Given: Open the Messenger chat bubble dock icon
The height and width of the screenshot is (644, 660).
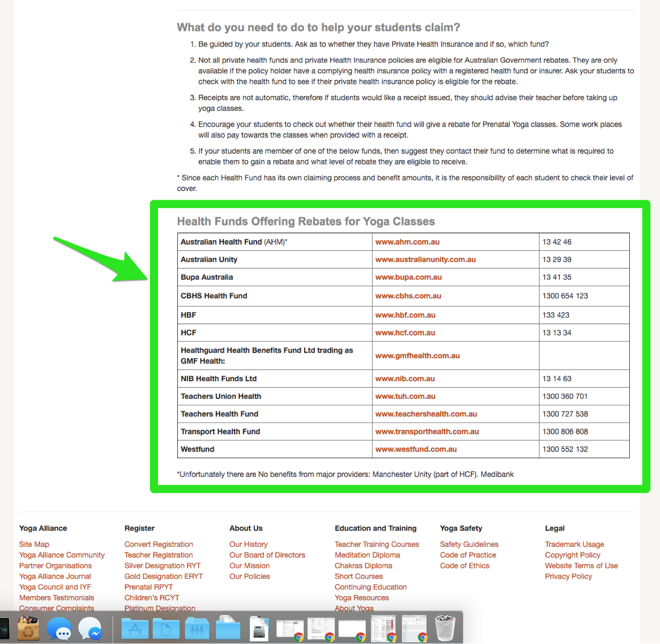Looking at the screenshot, I should (x=90, y=628).
